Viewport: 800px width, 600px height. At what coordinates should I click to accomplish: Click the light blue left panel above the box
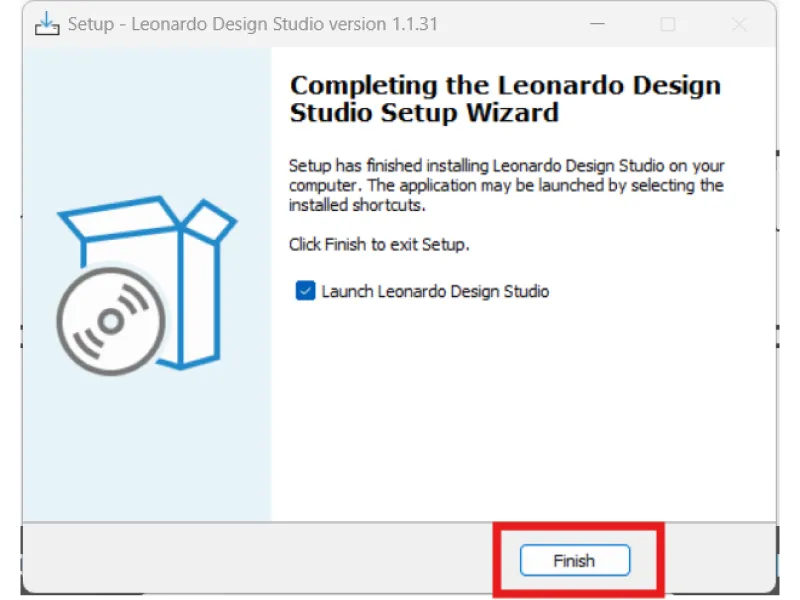tap(147, 120)
